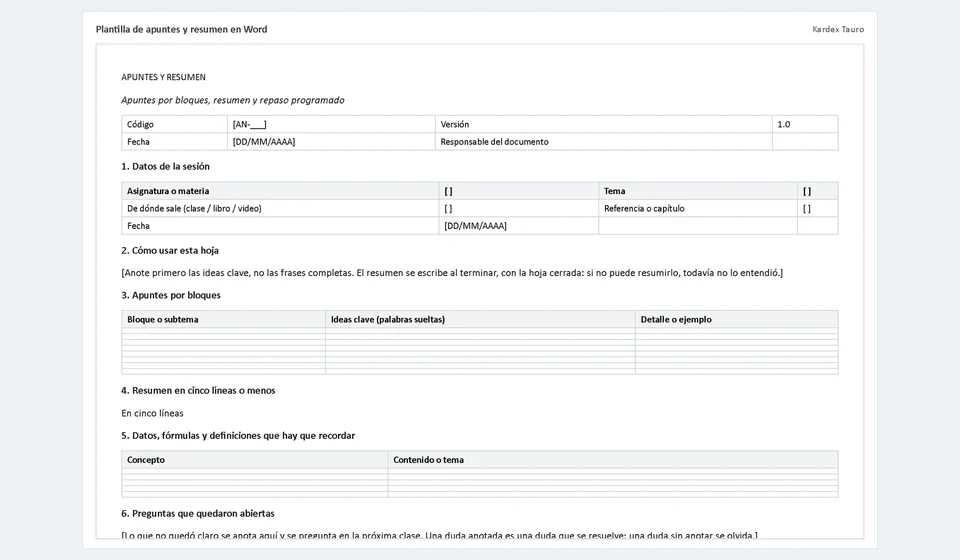Screen dimensions: 960x560
Task: Click the 'Kardex Tauro' label
Action: (838, 29)
